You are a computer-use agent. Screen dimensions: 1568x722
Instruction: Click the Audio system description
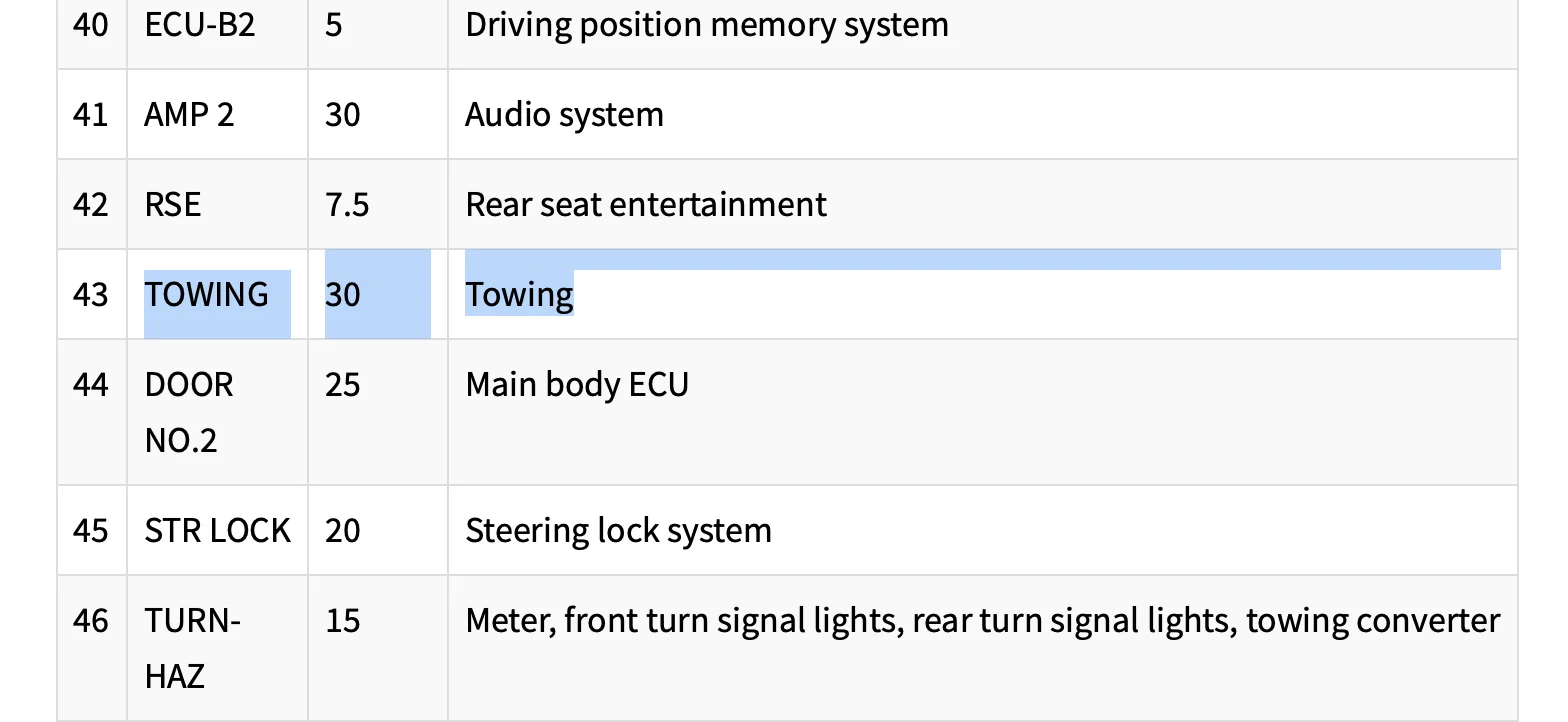(564, 114)
